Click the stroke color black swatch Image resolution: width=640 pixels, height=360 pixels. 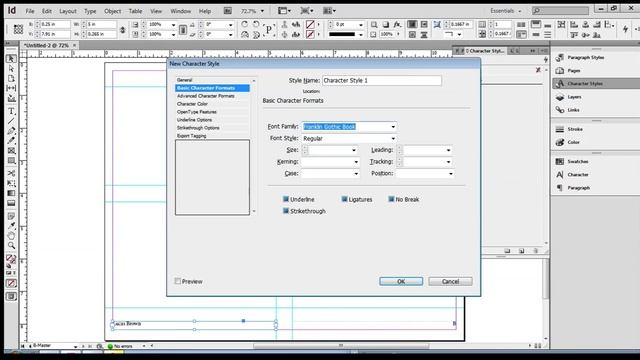pyautogui.click(x=342, y=35)
